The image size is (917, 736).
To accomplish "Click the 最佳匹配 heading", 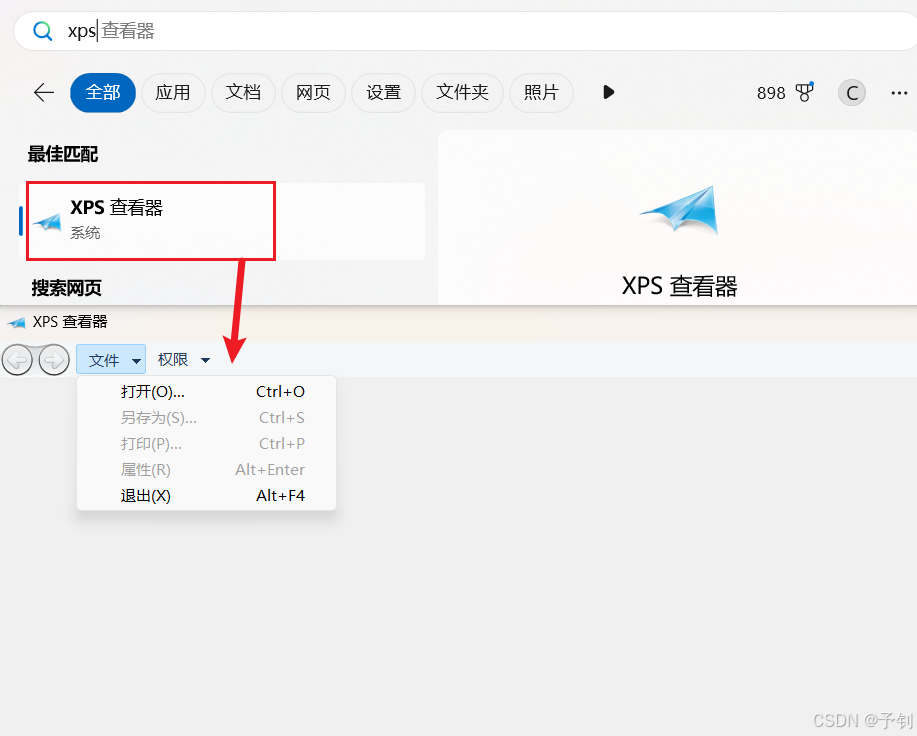I will point(63,154).
